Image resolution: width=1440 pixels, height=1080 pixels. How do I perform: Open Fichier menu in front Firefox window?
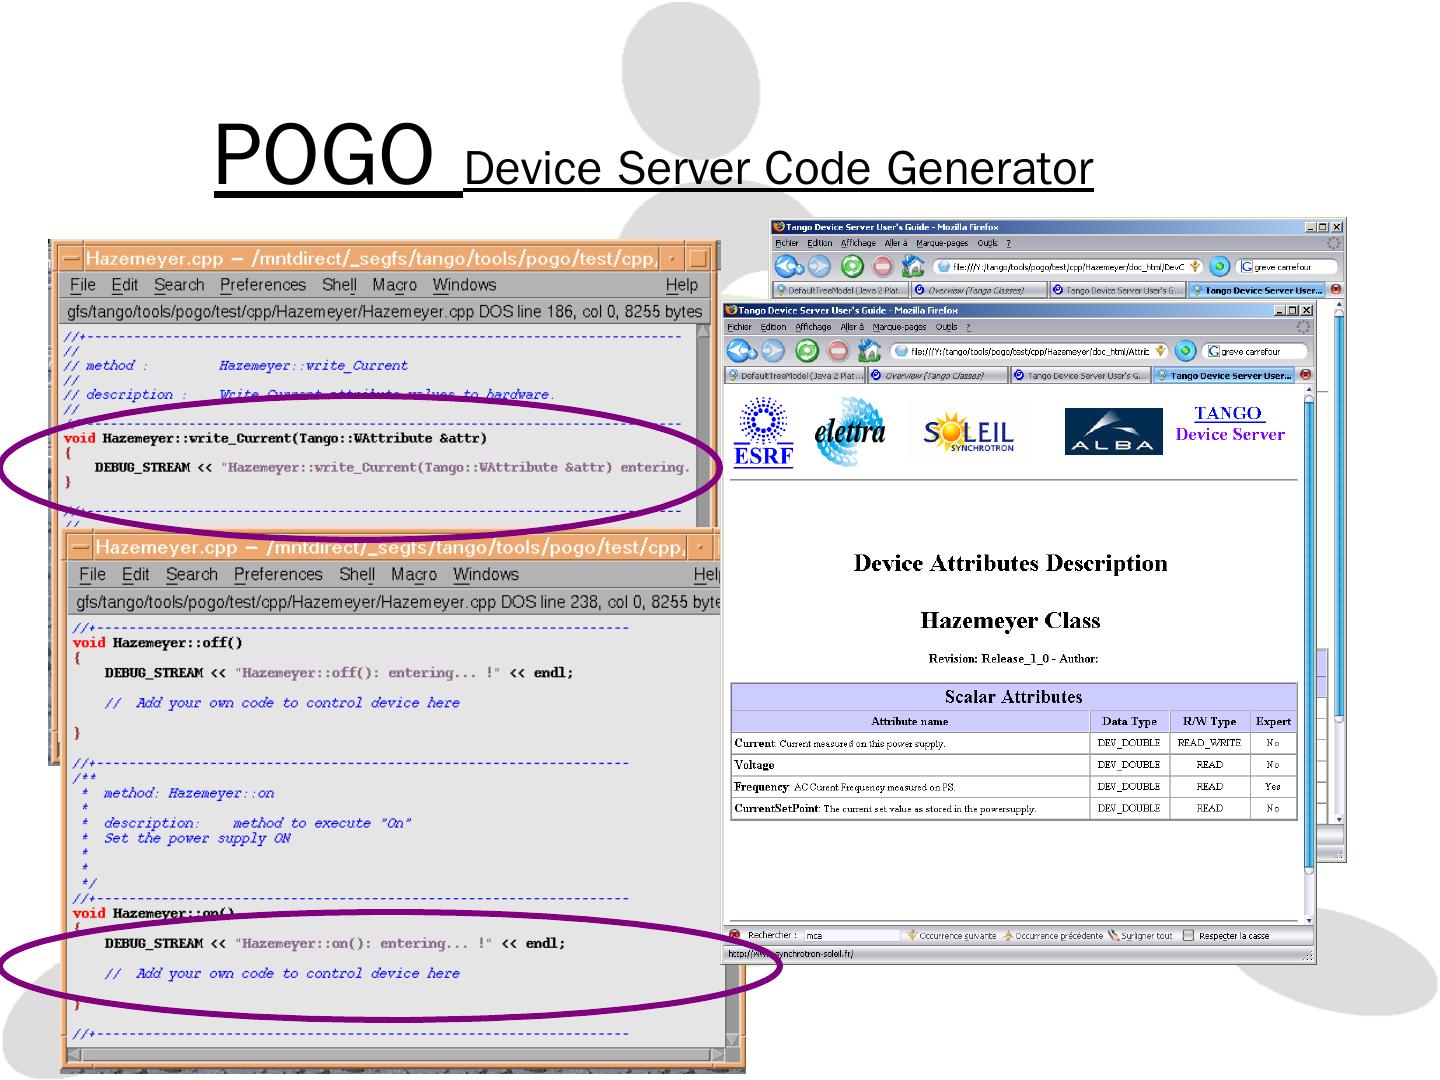(x=739, y=327)
